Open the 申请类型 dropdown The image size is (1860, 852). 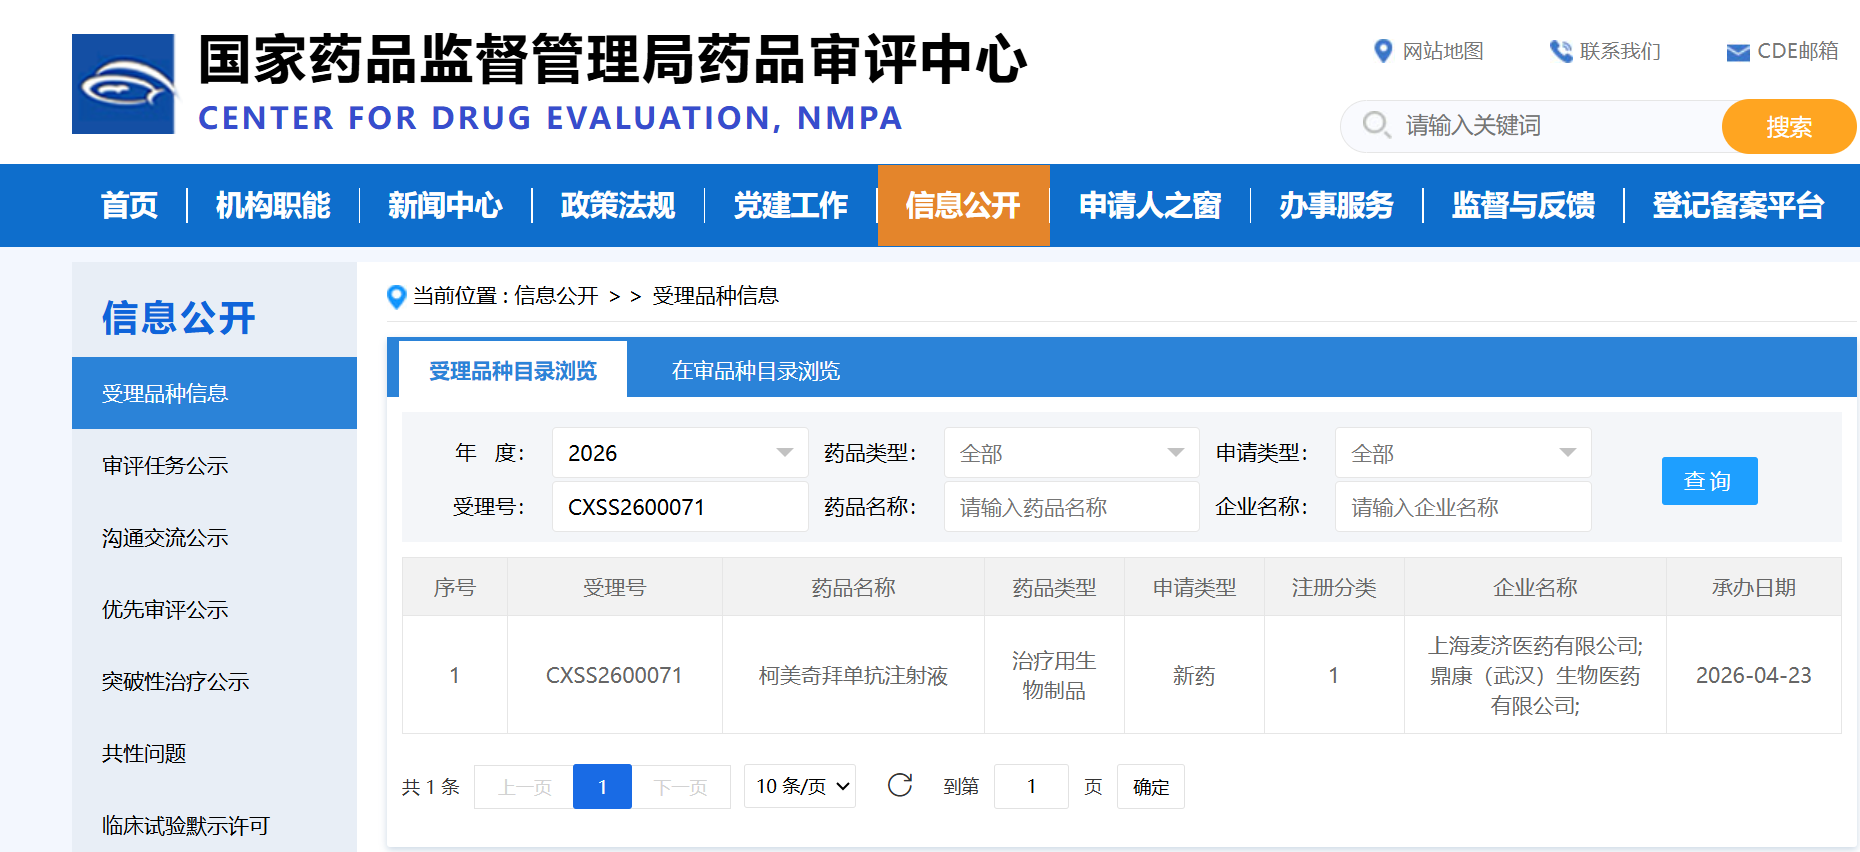tap(1463, 453)
